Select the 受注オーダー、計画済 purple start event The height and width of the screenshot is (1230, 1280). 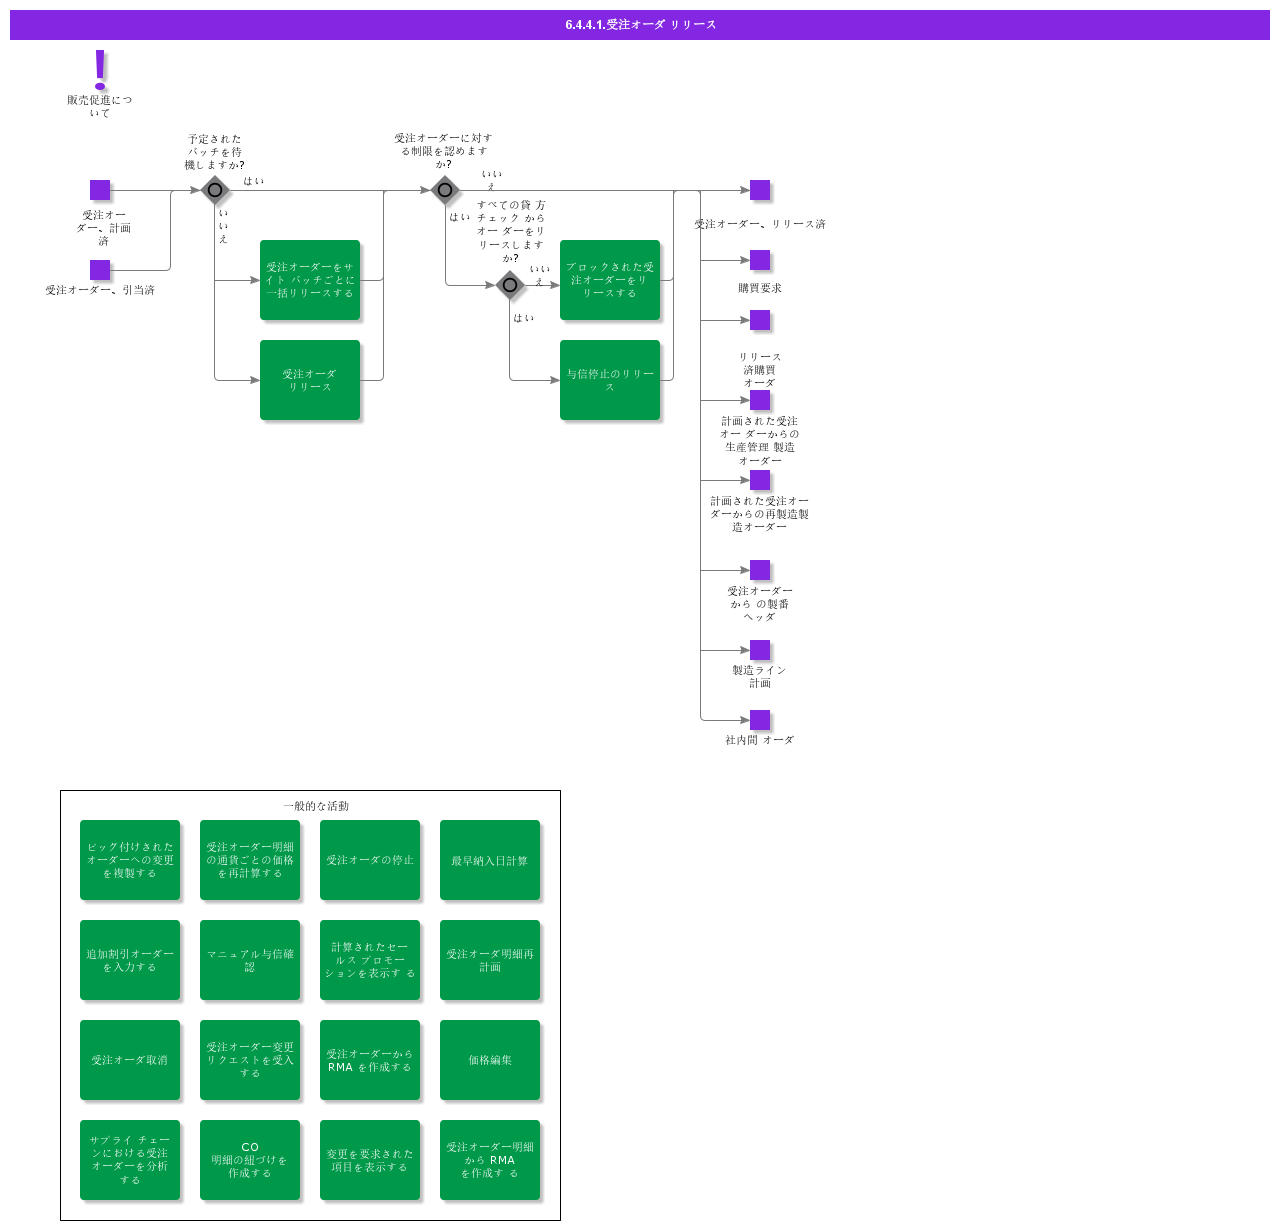100,190
